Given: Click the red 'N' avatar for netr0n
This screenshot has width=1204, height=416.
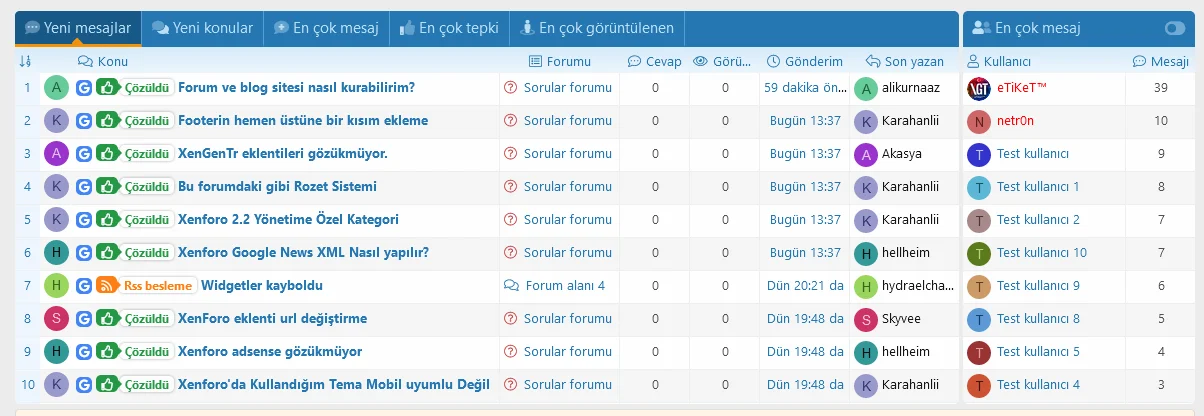Looking at the screenshot, I should click(979, 121).
